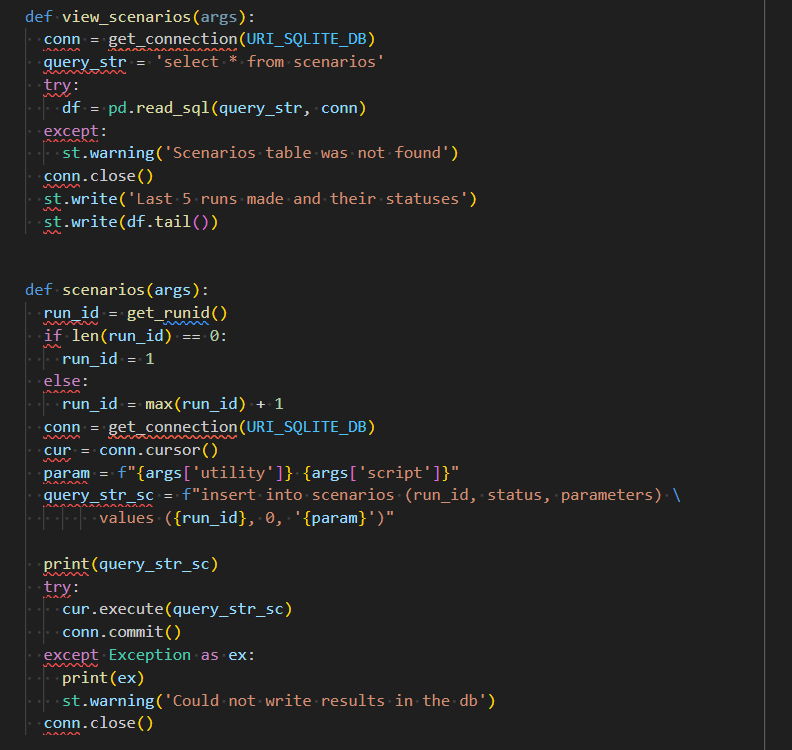Click 'cur' variable in 'cur = conn.cursor()'
Viewport: 792px width, 750px height.
(57, 450)
